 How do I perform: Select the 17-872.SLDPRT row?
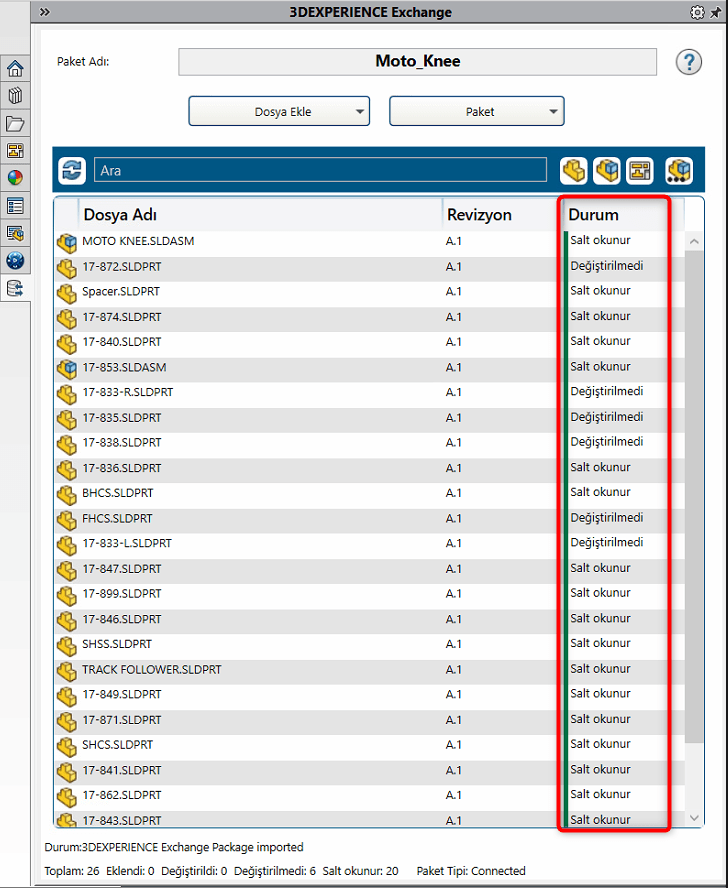(x=369, y=268)
